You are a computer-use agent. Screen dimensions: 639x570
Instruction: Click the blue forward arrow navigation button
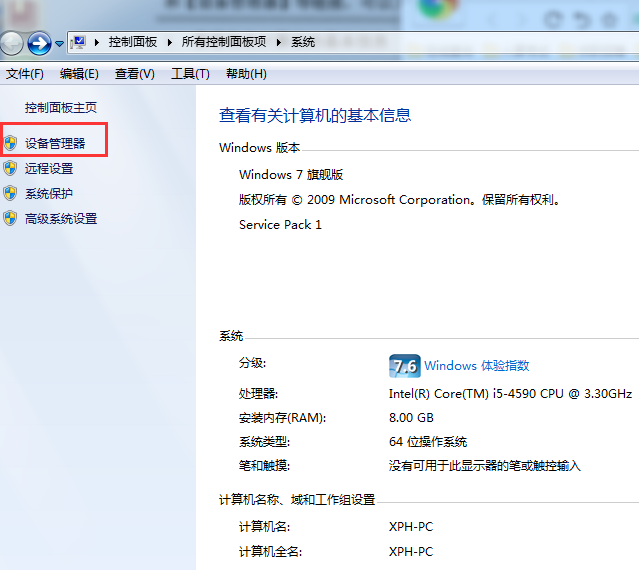coord(39,42)
